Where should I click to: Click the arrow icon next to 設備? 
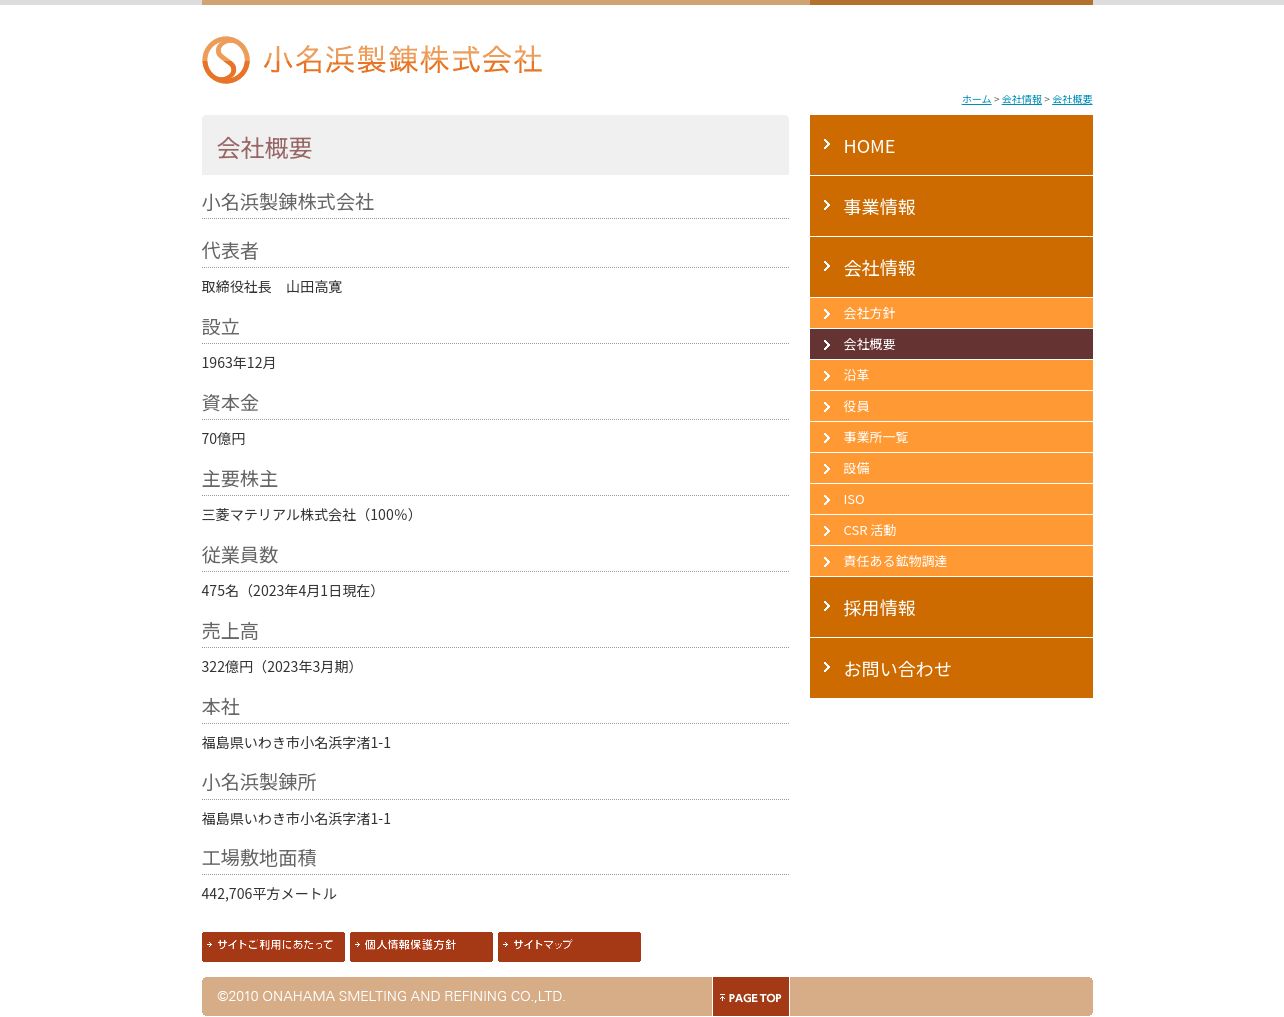point(827,469)
